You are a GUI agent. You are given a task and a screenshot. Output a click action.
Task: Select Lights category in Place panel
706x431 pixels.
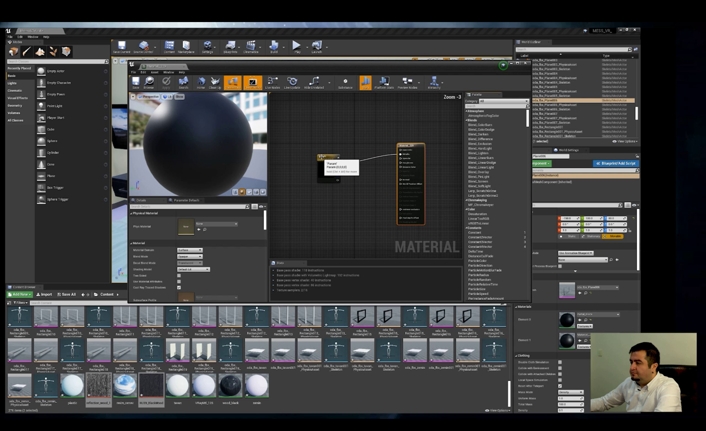(12, 83)
